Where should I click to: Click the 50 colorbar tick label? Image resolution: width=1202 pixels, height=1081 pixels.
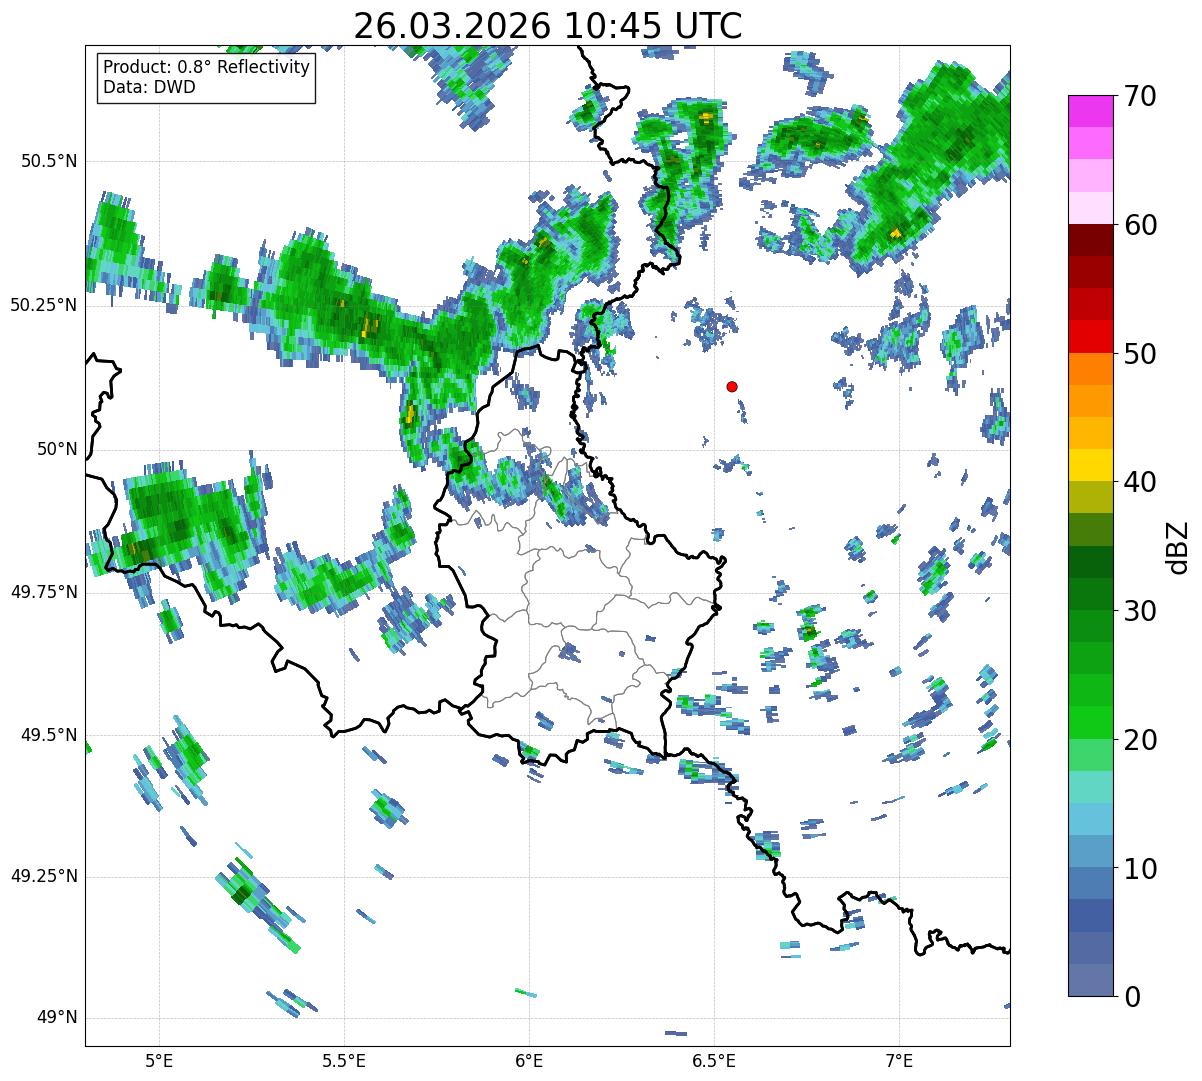[x=1140, y=354]
